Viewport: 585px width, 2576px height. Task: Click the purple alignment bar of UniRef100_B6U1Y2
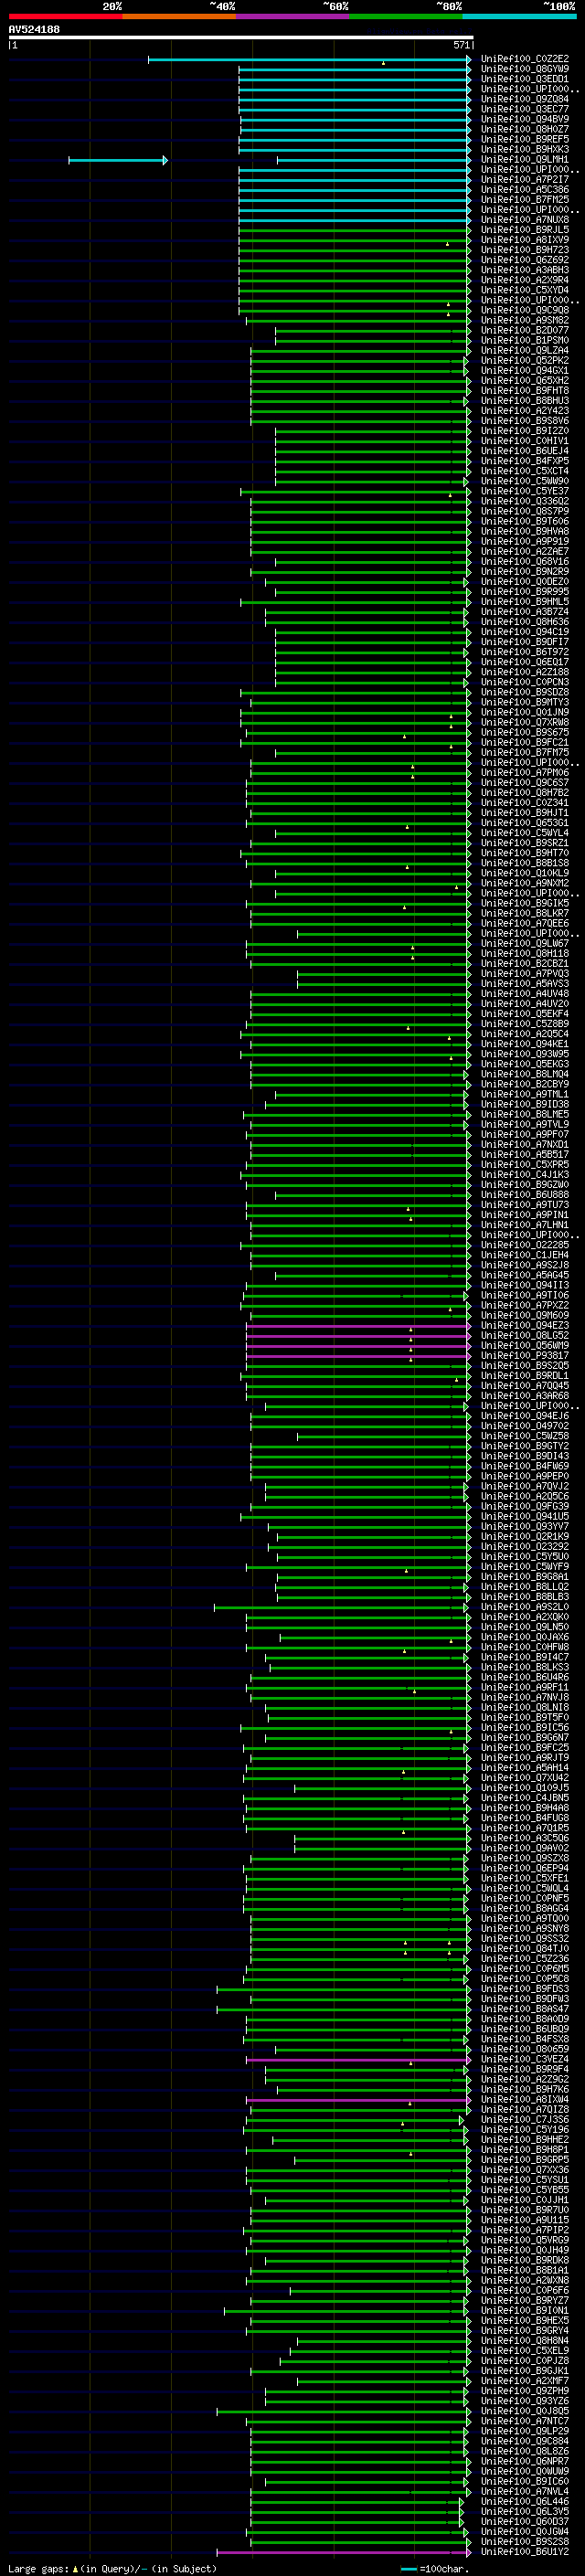click(344, 2553)
